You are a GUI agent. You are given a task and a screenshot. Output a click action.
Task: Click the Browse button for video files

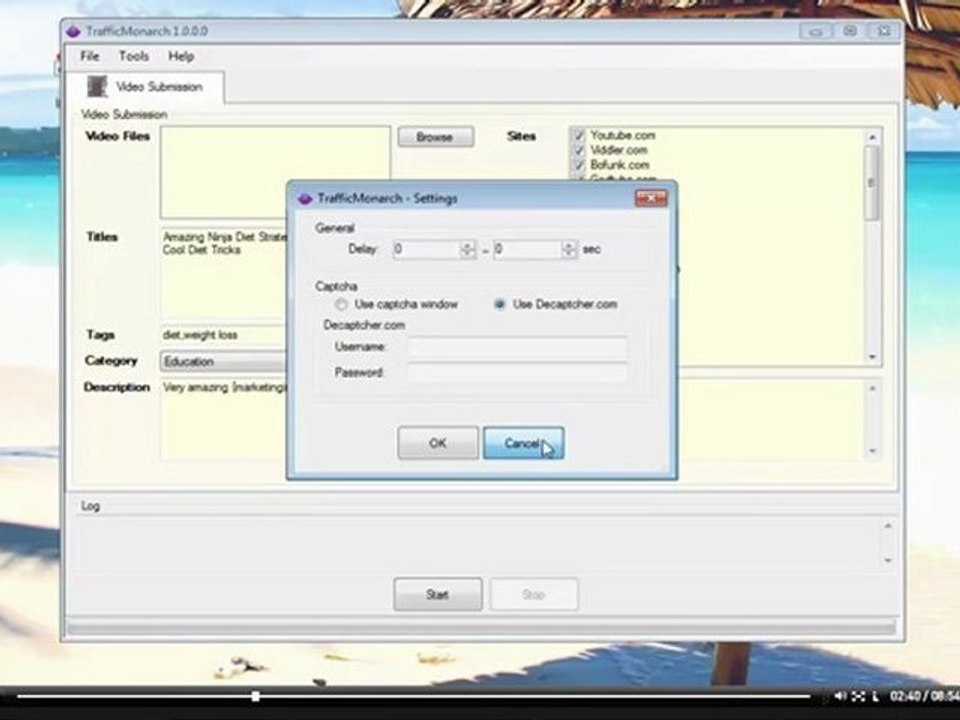435,137
